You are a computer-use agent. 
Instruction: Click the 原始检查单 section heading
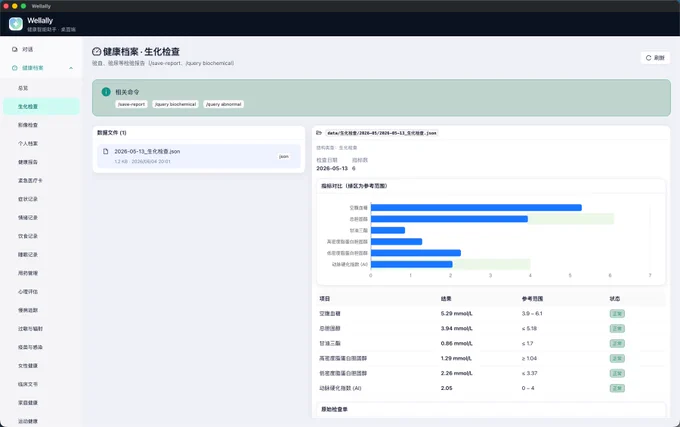tap(334, 409)
